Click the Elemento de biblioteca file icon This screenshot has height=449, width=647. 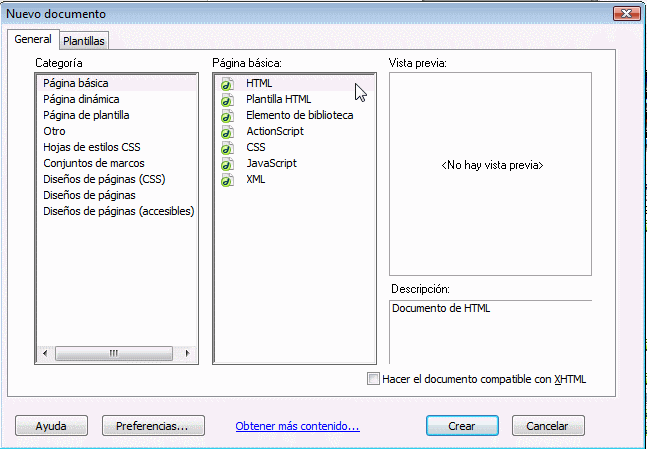[227, 116]
